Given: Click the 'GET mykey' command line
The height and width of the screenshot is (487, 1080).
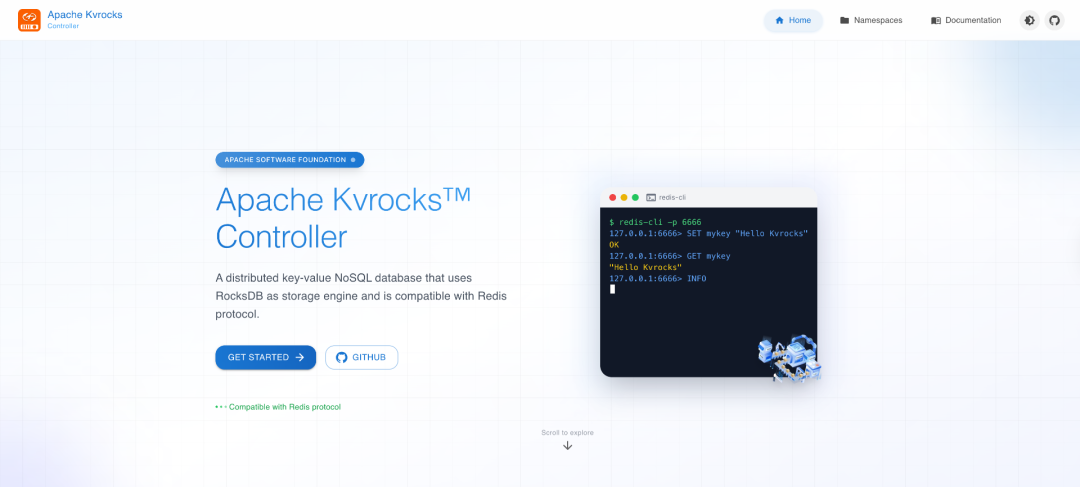Looking at the screenshot, I should click(x=669, y=256).
